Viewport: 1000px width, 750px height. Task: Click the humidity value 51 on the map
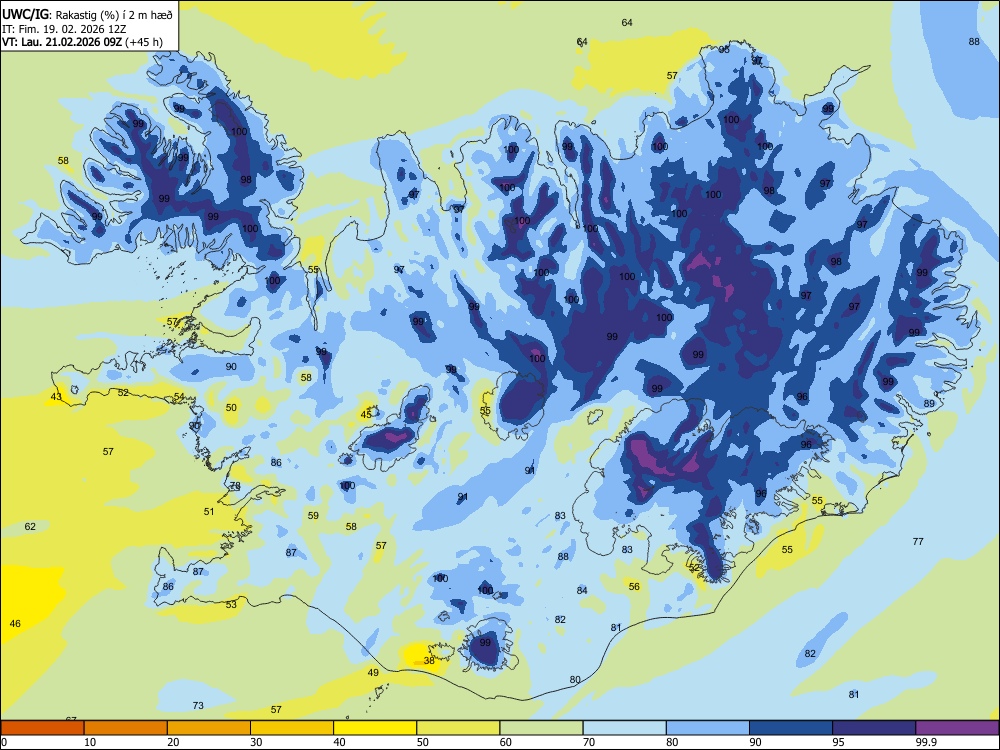209,511
